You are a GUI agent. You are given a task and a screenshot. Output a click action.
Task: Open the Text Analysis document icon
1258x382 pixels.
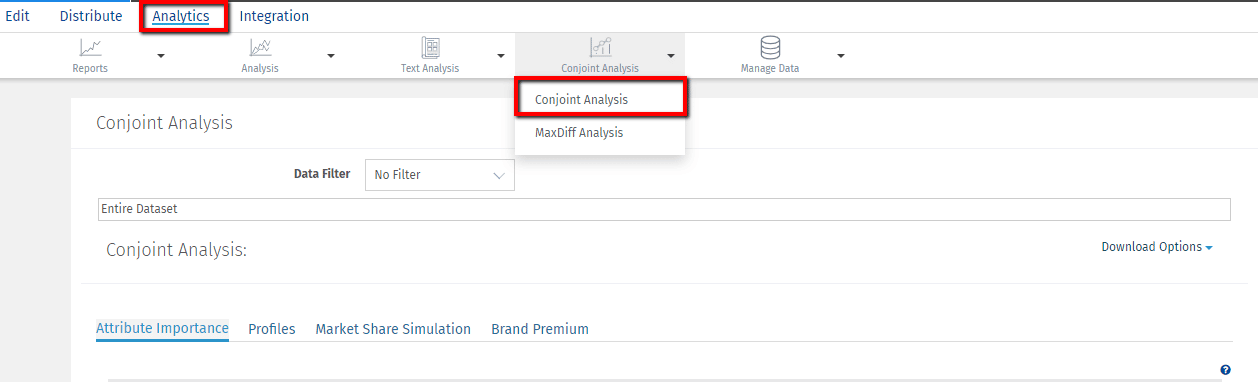430,47
